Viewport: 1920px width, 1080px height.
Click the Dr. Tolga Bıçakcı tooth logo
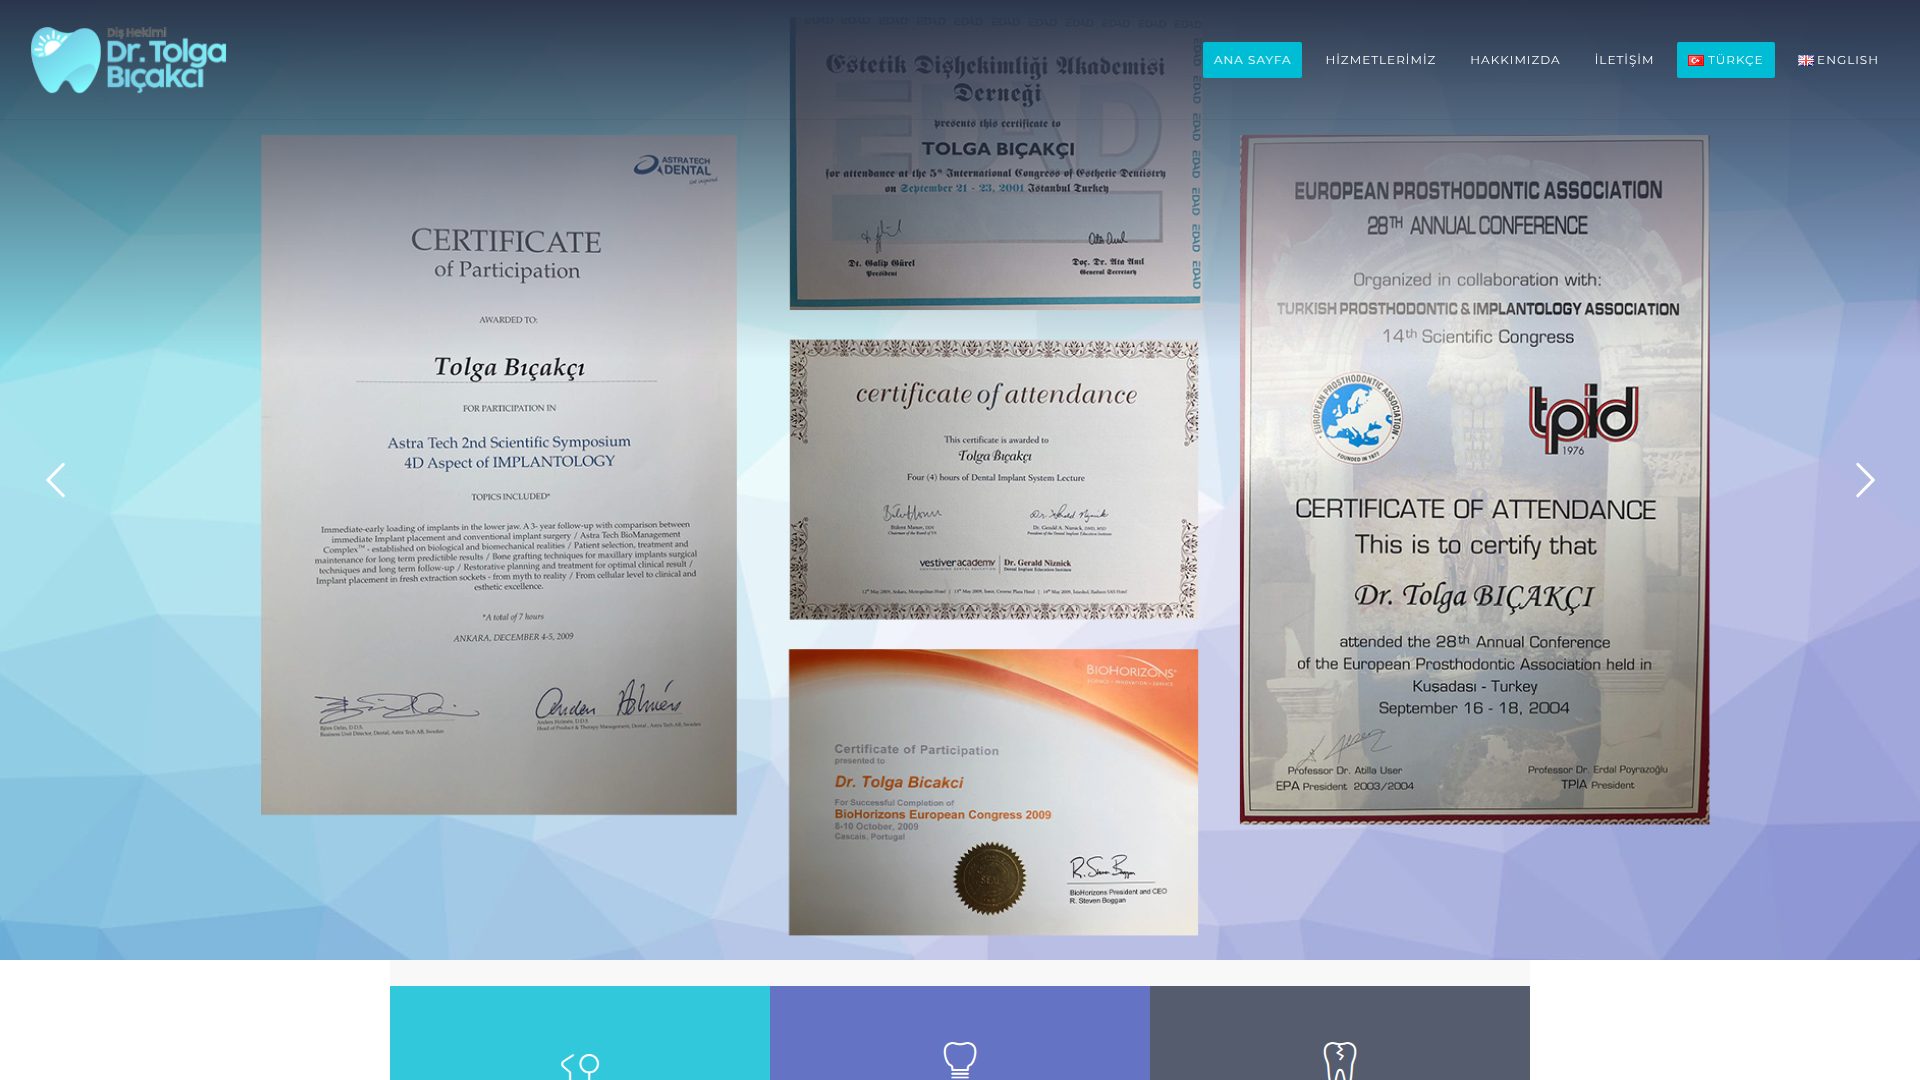tap(128, 60)
